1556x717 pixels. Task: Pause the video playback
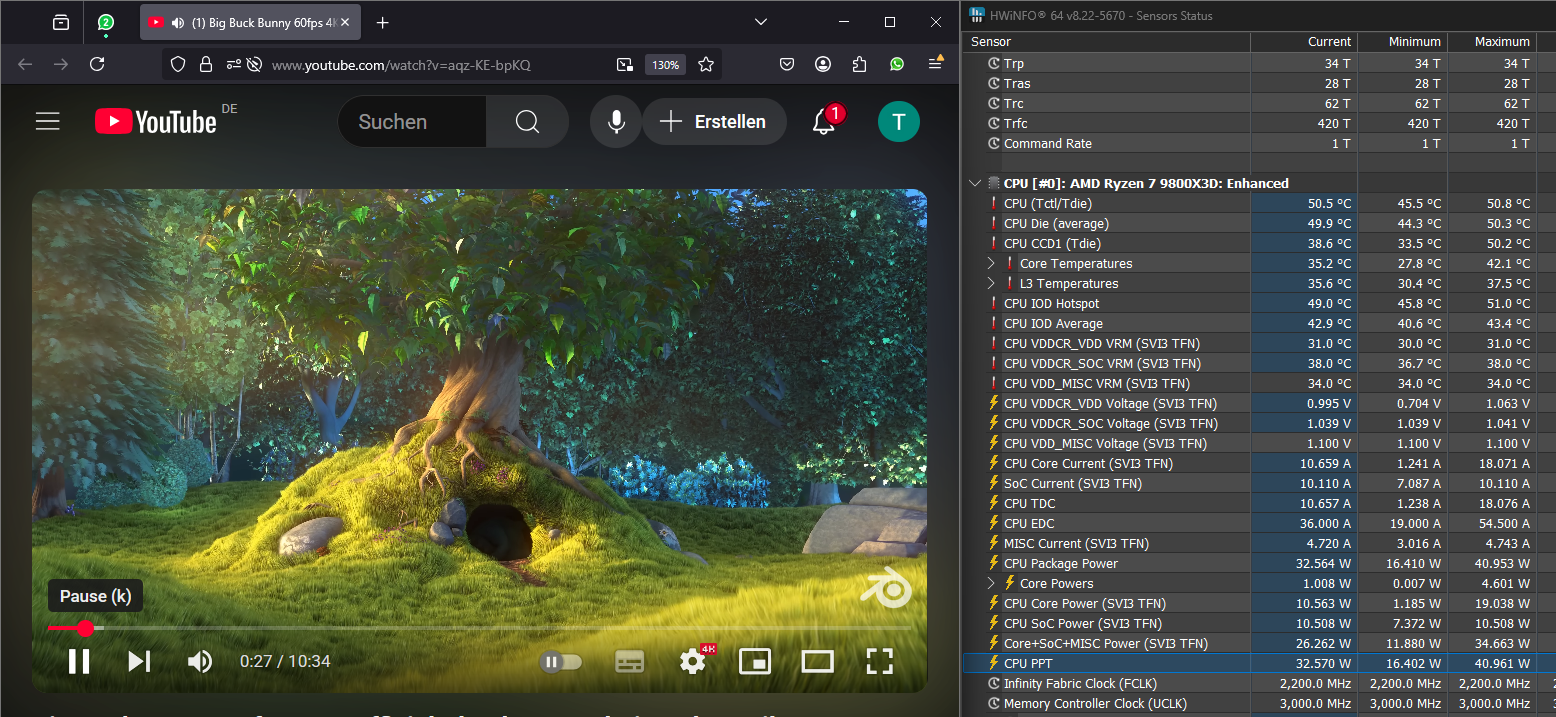(79, 661)
